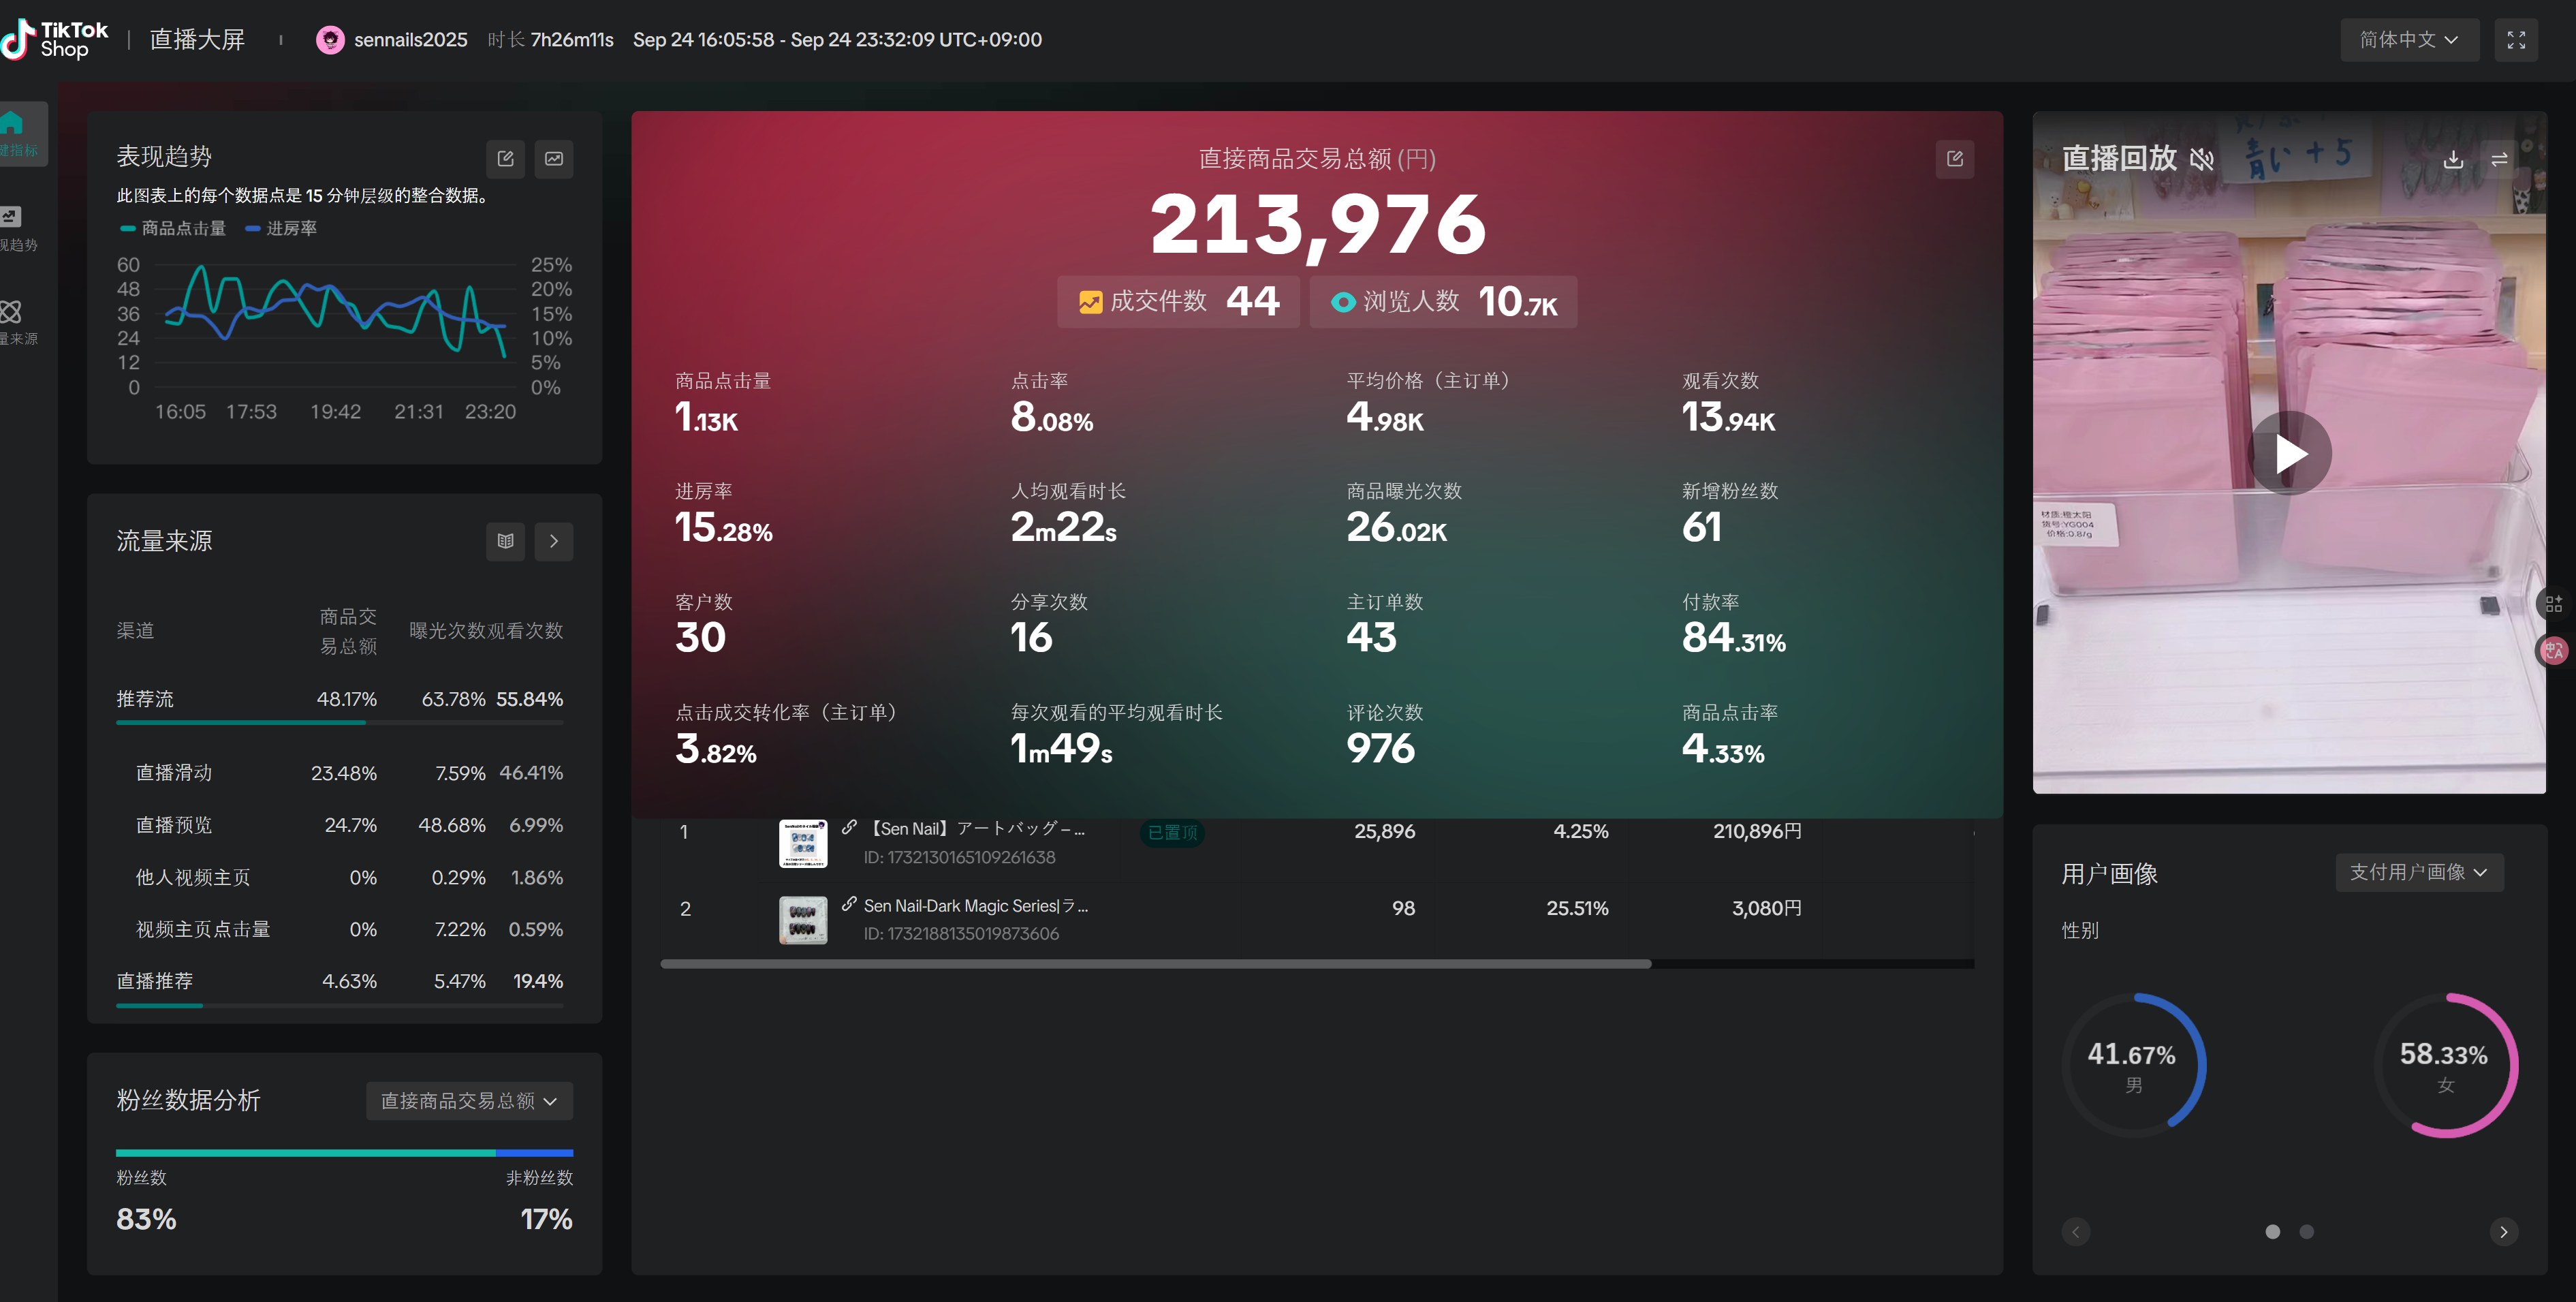Image resolution: width=2576 pixels, height=1302 pixels.
Task: Download the live replay video
Action: 2452,160
